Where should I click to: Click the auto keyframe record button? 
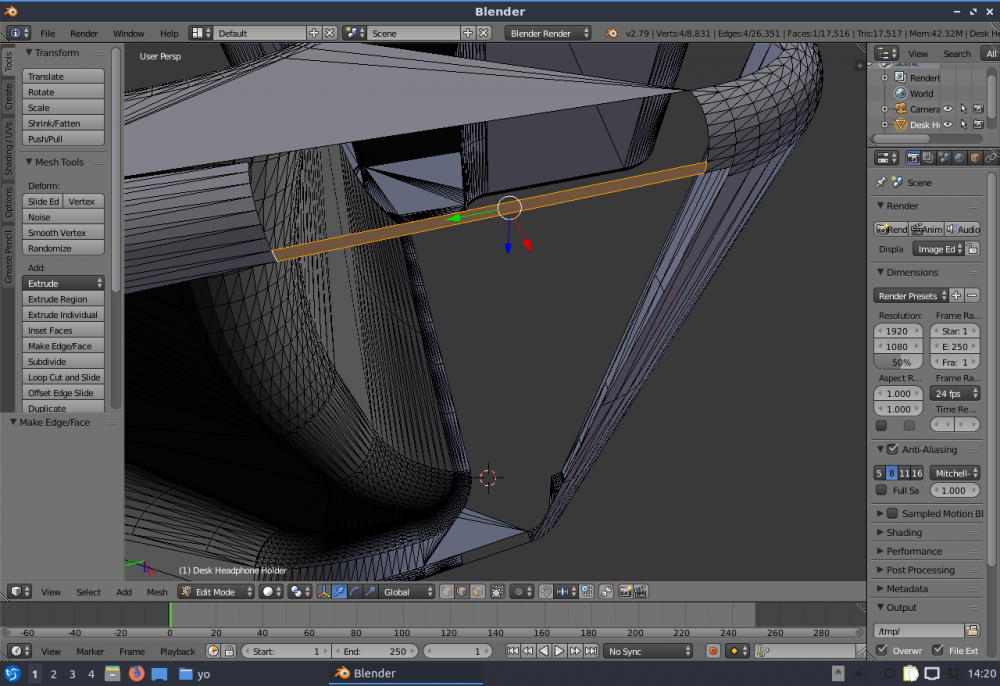point(713,651)
